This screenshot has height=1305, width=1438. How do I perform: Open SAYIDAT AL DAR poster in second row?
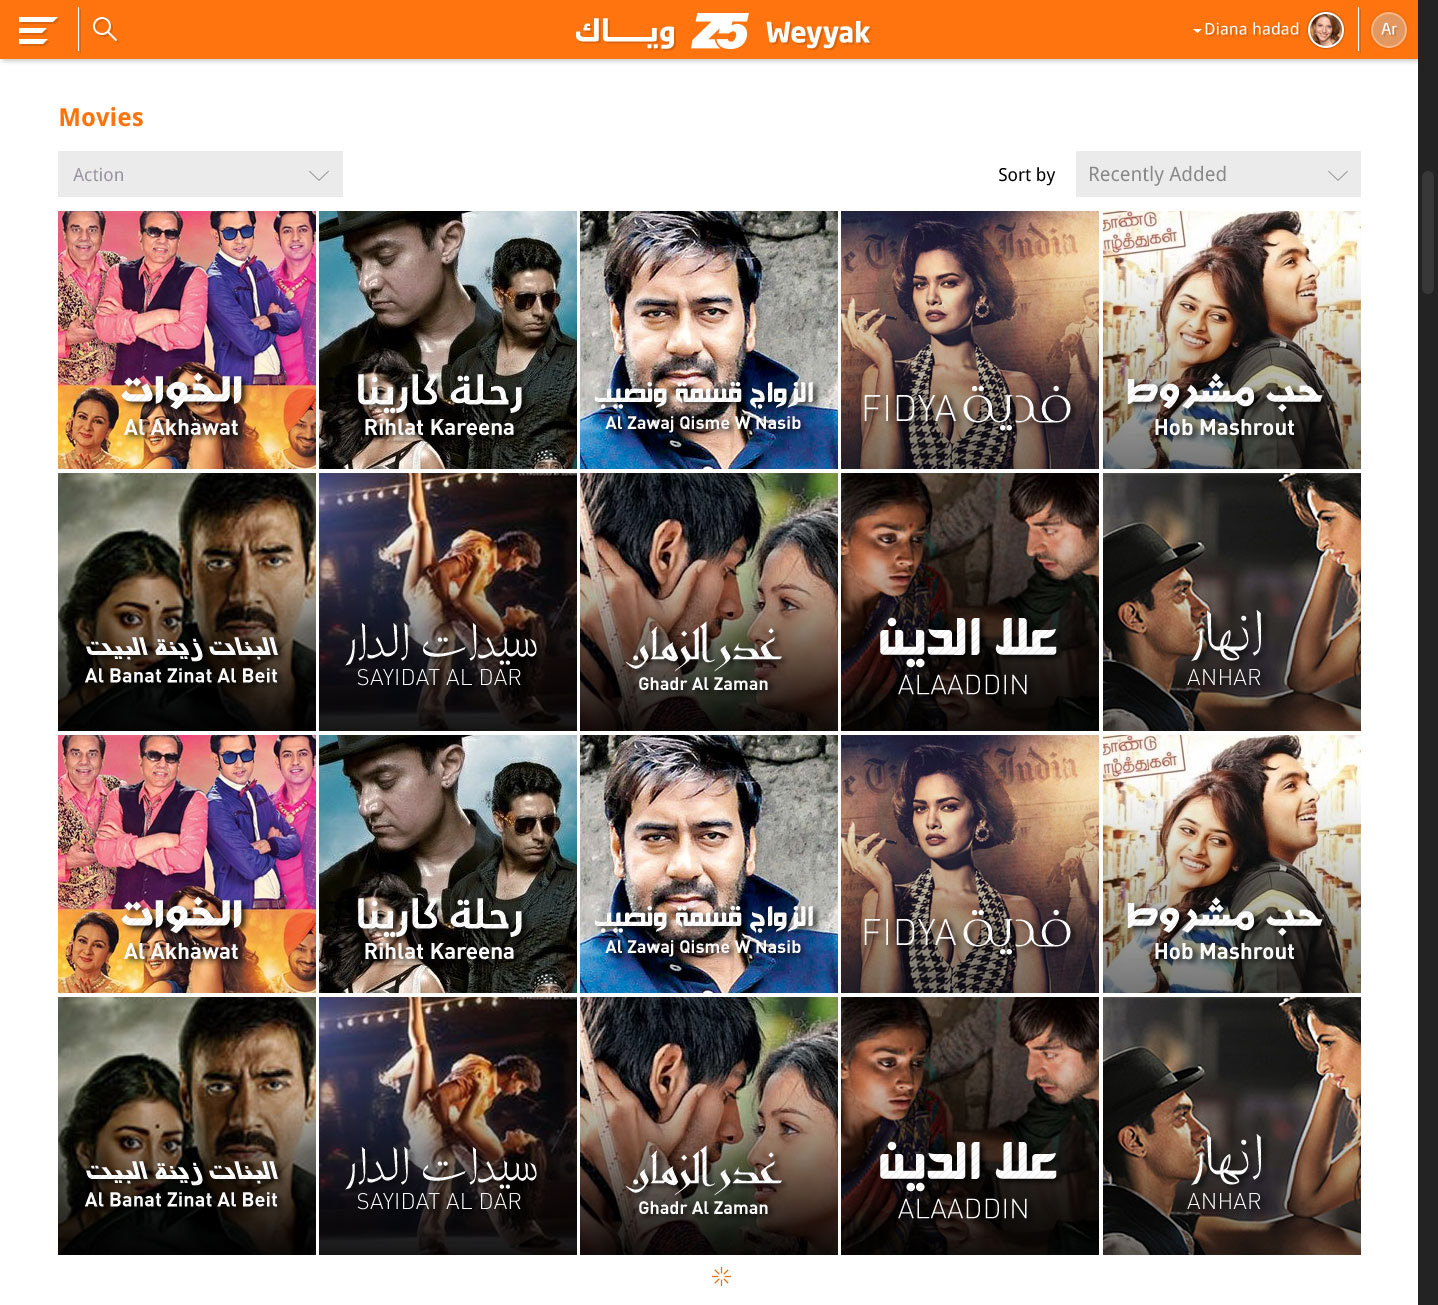(x=448, y=602)
